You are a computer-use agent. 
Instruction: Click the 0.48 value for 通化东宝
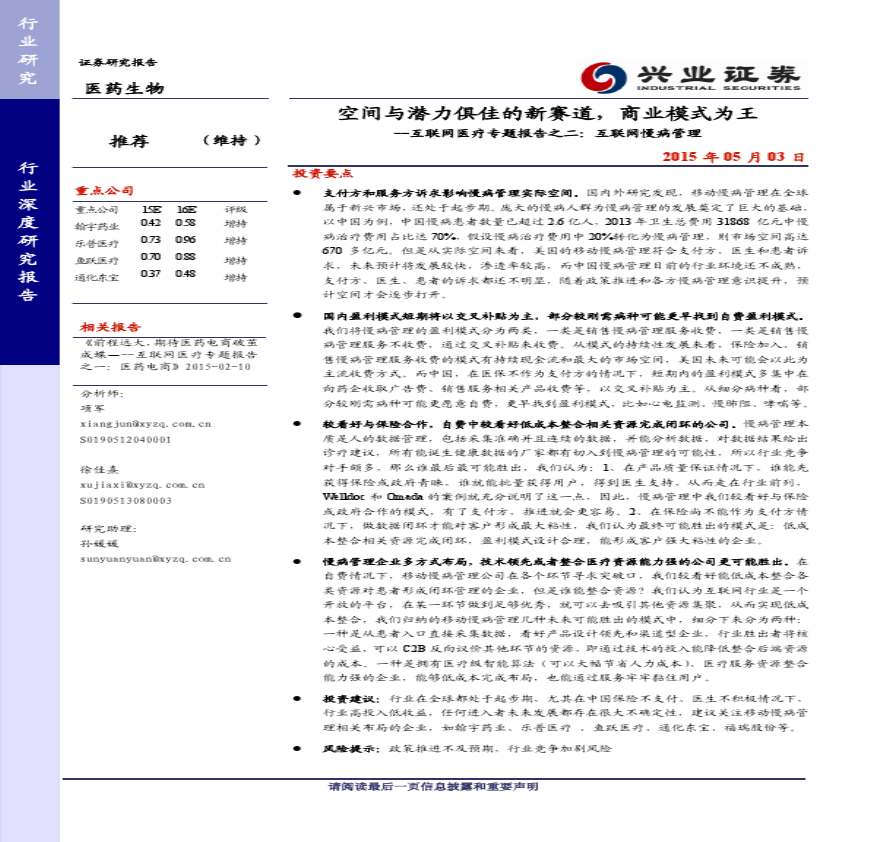point(185,274)
